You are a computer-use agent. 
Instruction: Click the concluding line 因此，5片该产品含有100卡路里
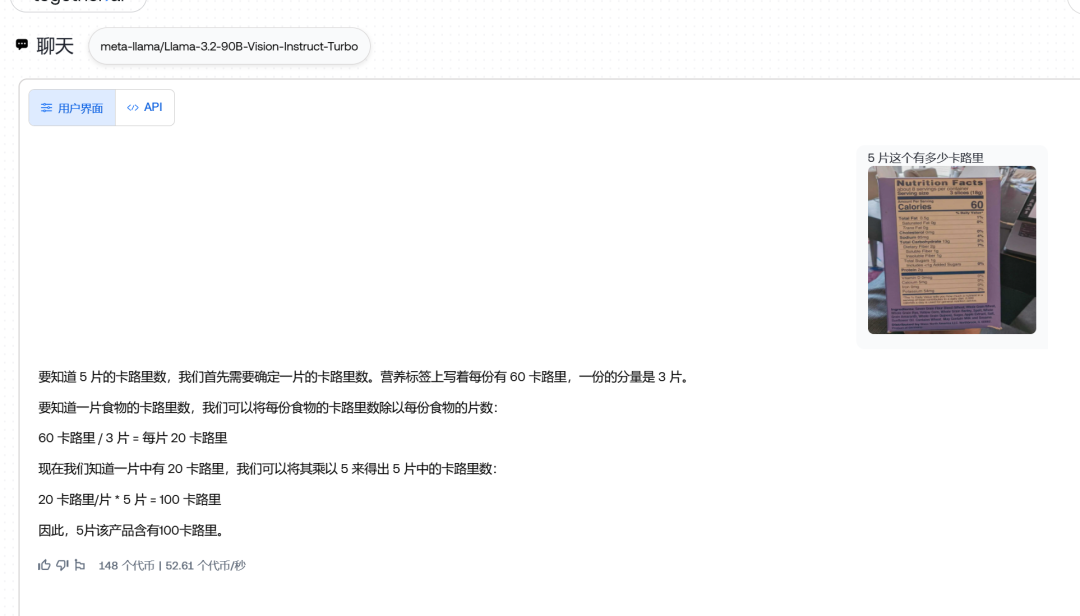(x=132, y=531)
